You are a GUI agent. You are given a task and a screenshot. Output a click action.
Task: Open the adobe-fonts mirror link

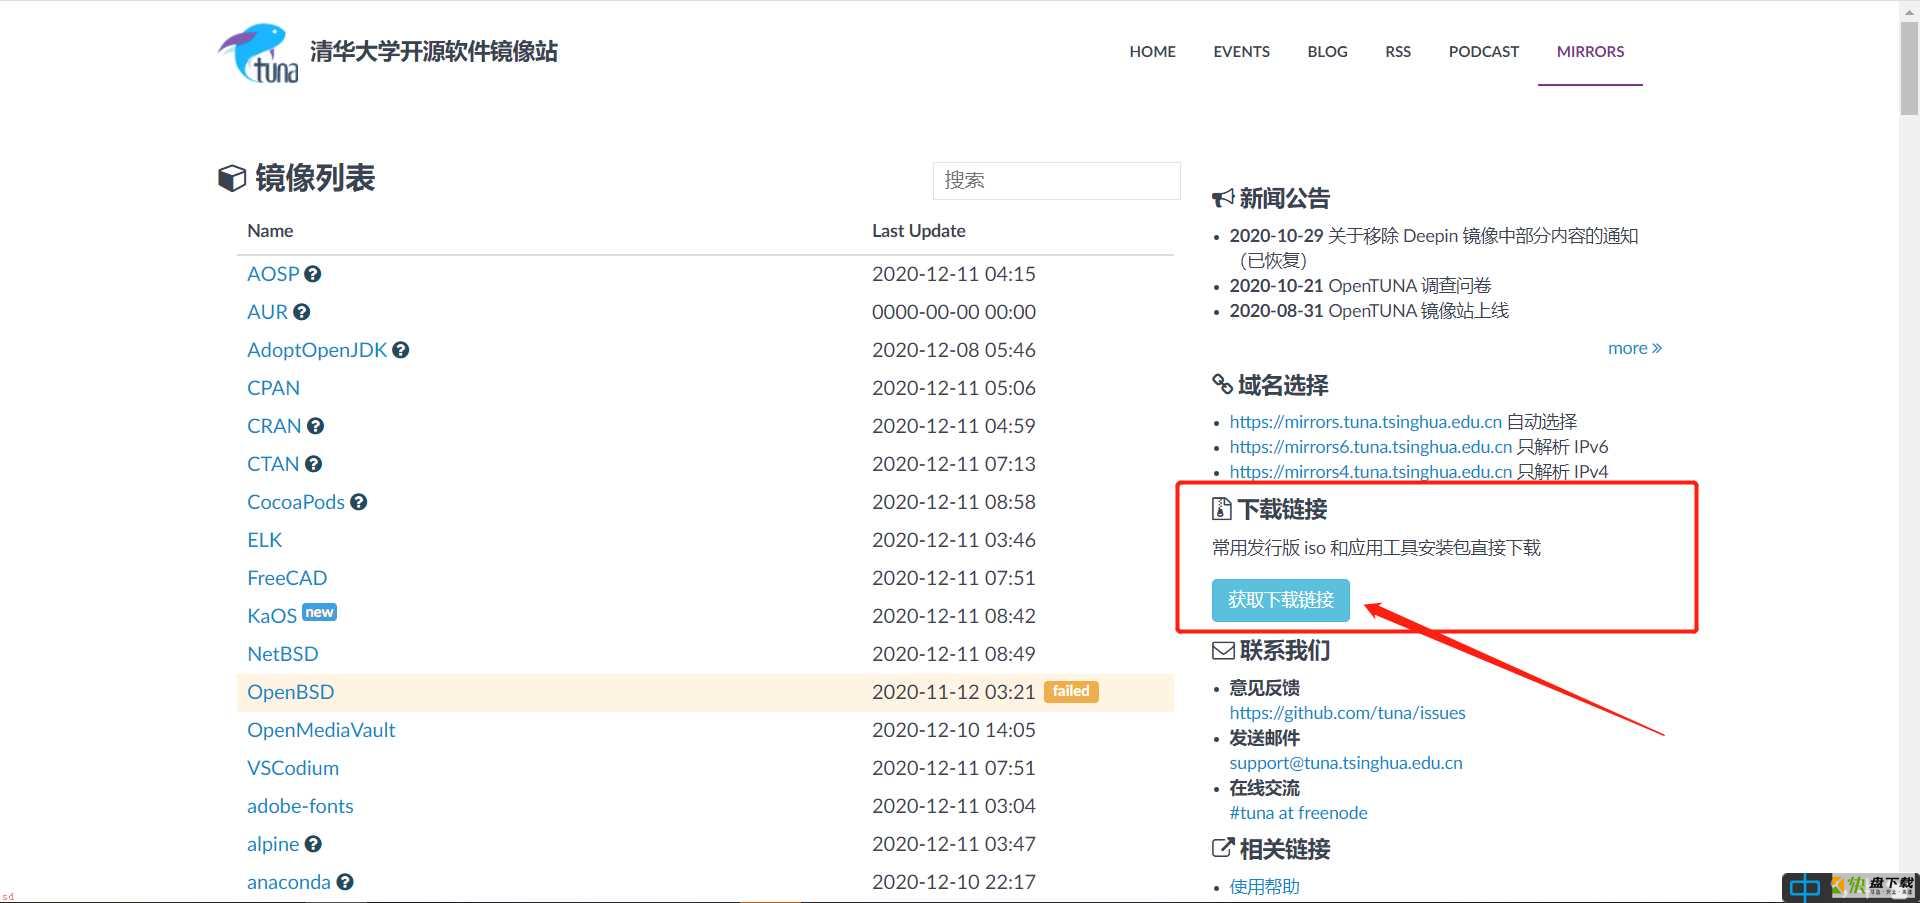pos(300,806)
